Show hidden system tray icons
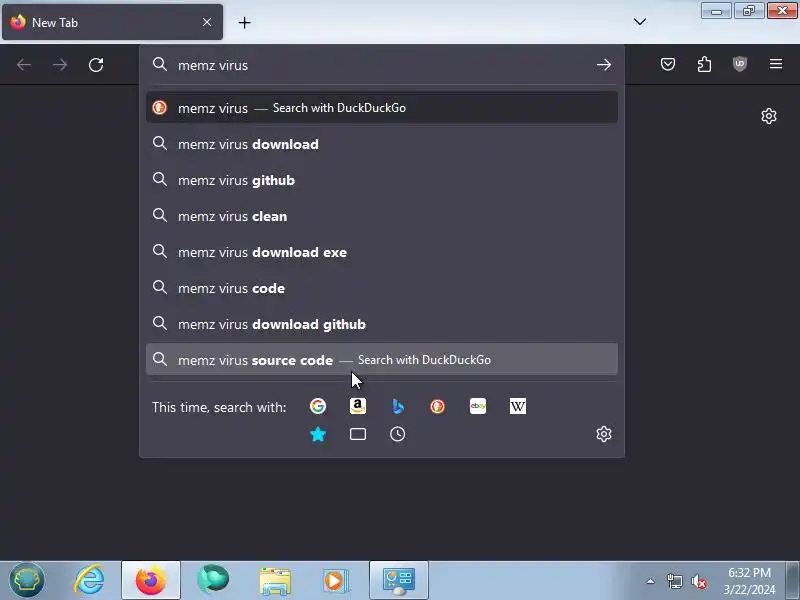Screen dimensions: 800x600 click(651, 581)
